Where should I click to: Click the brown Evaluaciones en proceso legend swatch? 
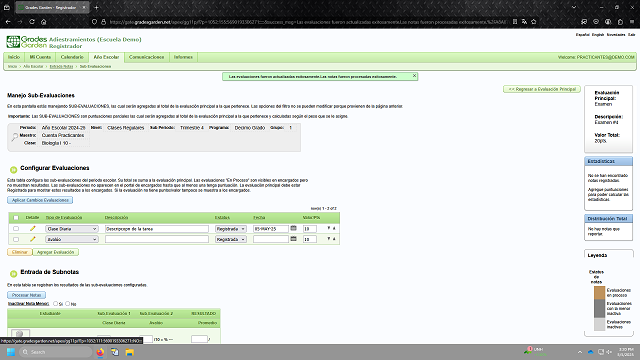coord(599,293)
